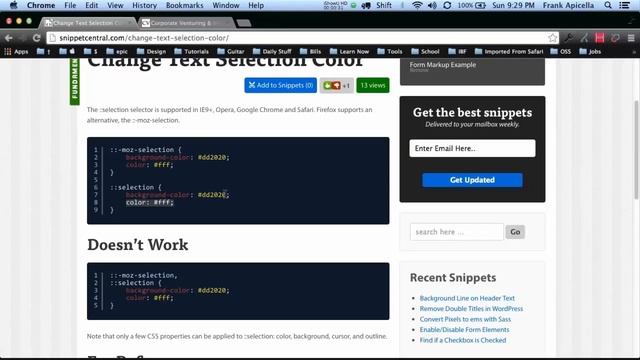The height and width of the screenshot is (360, 640).
Task: Open Remove Double Titles in WordPress link
Action: coord(471,309)
